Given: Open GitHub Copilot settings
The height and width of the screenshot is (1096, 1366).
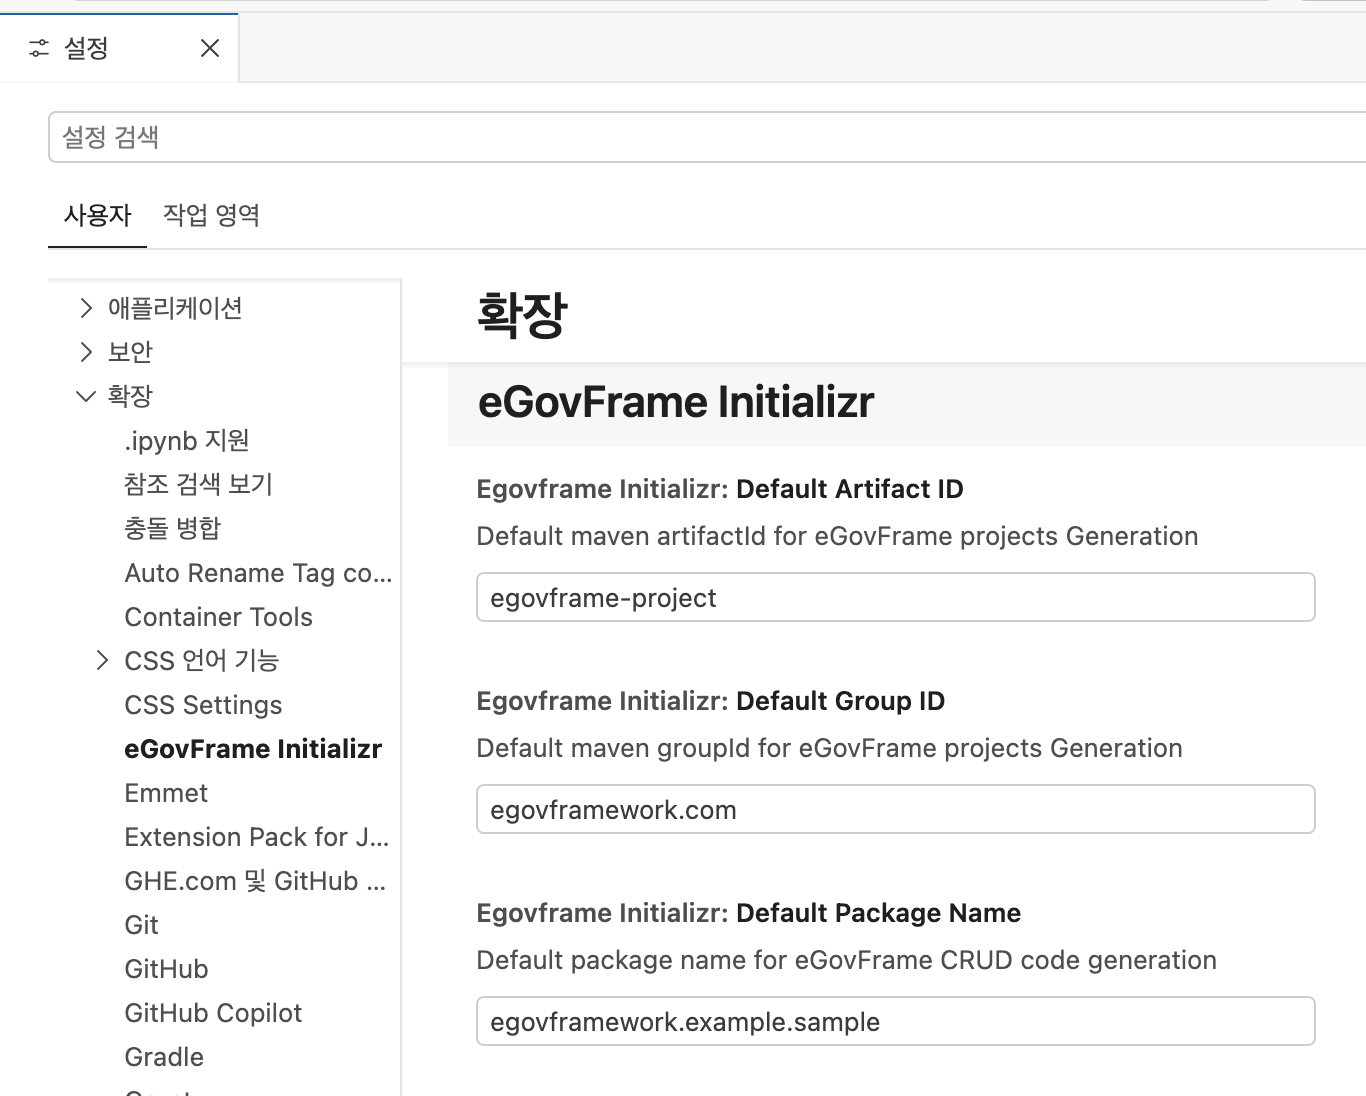Looking at the screenshot, I should [212, 1012].
